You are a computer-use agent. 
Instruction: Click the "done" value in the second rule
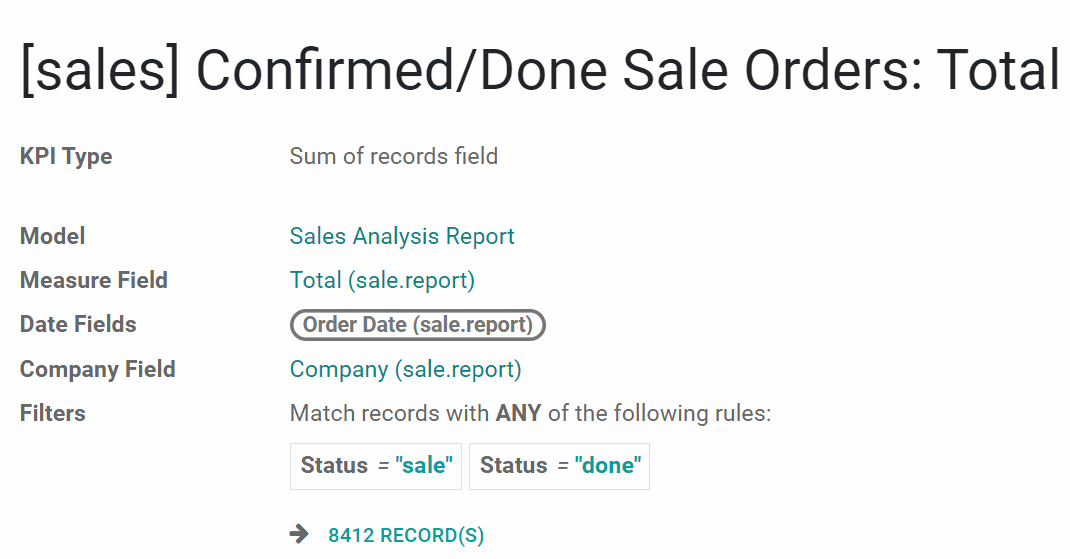point(607,465)
